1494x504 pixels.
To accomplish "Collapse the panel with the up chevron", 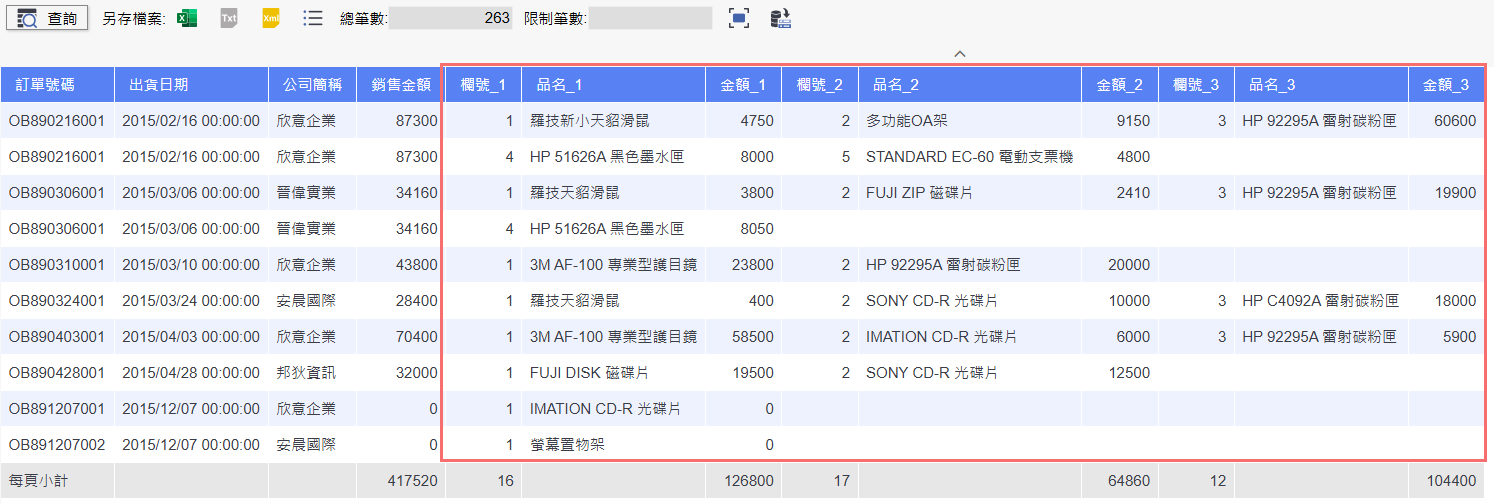I will click(x=959, y=53).
